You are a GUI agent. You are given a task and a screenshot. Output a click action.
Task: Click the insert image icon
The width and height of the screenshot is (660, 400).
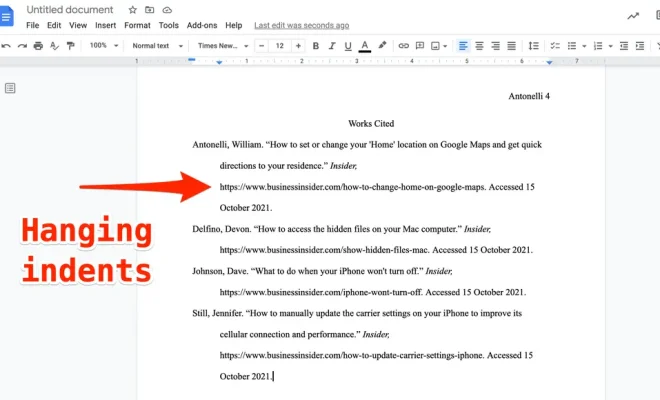[x=435, y=46]
